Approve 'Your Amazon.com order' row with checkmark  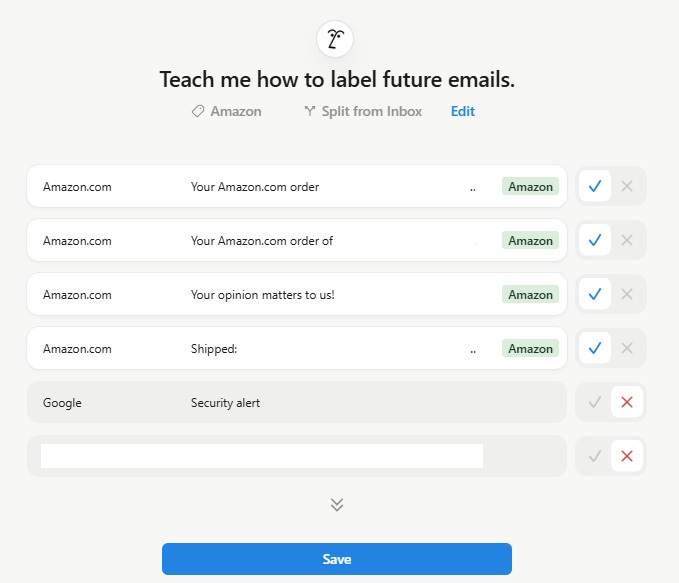point(595,186)
